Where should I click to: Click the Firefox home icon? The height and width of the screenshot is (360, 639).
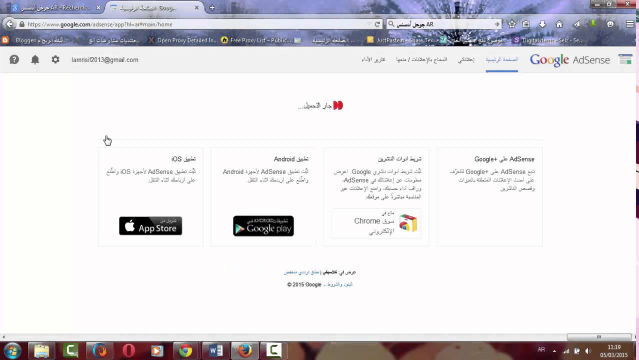tap(559, 24)
